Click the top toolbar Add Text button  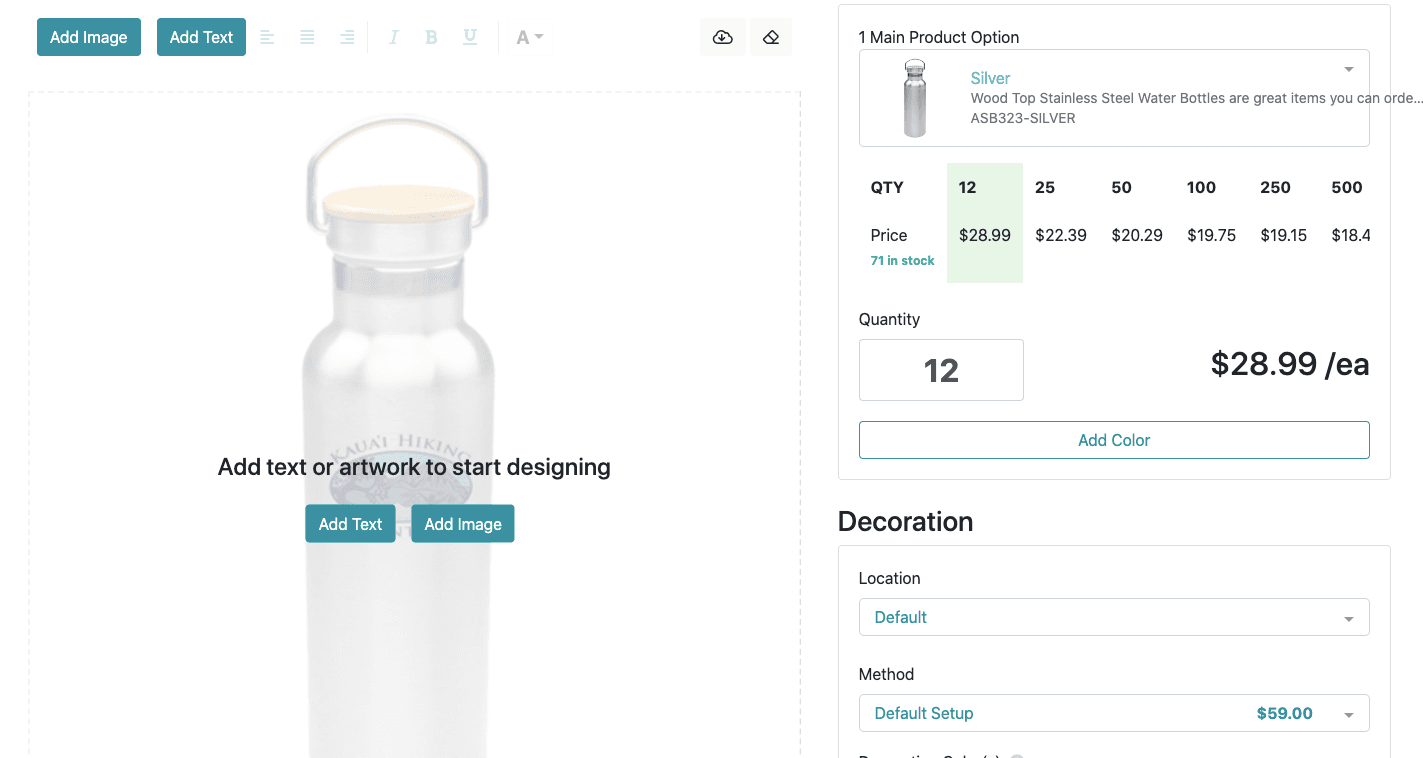point(201,37)
